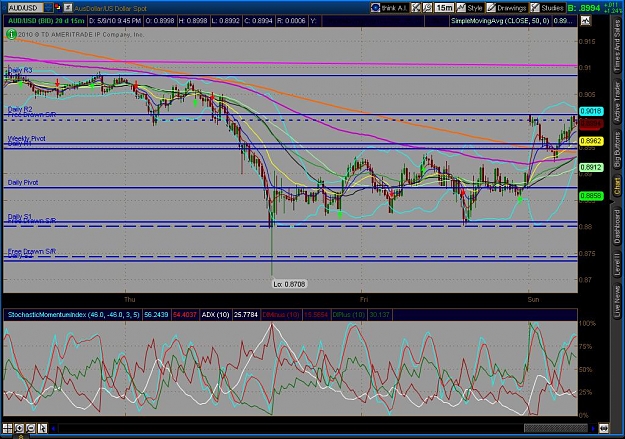This screenshot has width=625, height=439.
Task: Click the Daily R2 level label
Action: [20, 109]
